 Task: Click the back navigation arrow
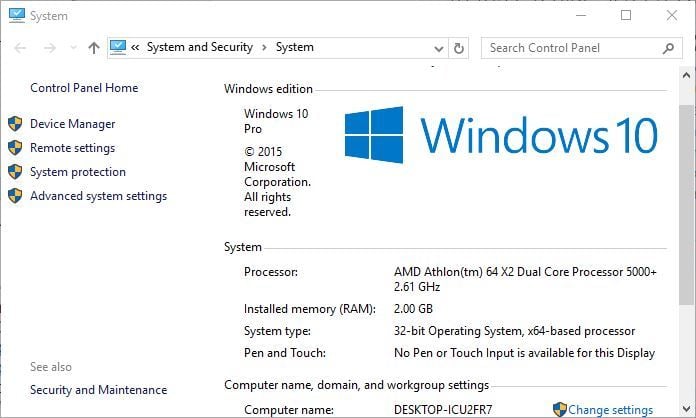[20, 48]
